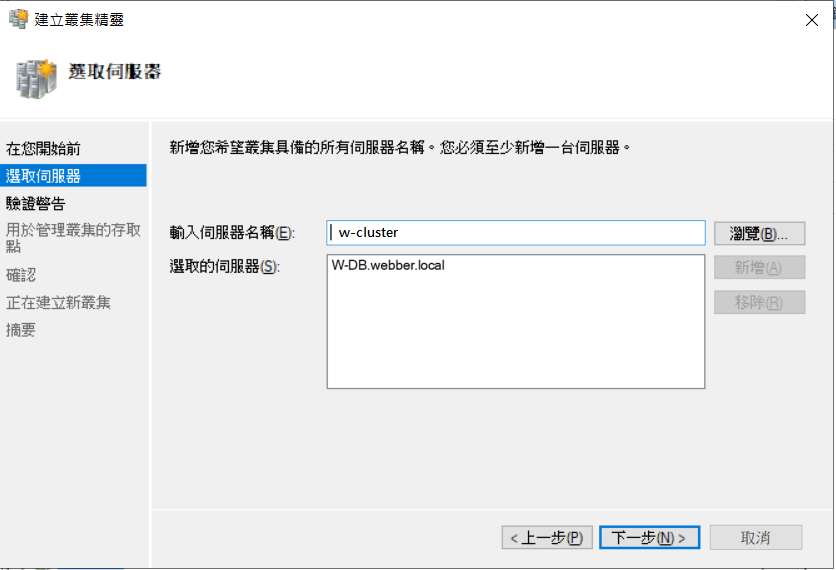Select the 確認 step in sidebar
The width and height of the screenshot is (836, 570).
[x=21, y=274]
